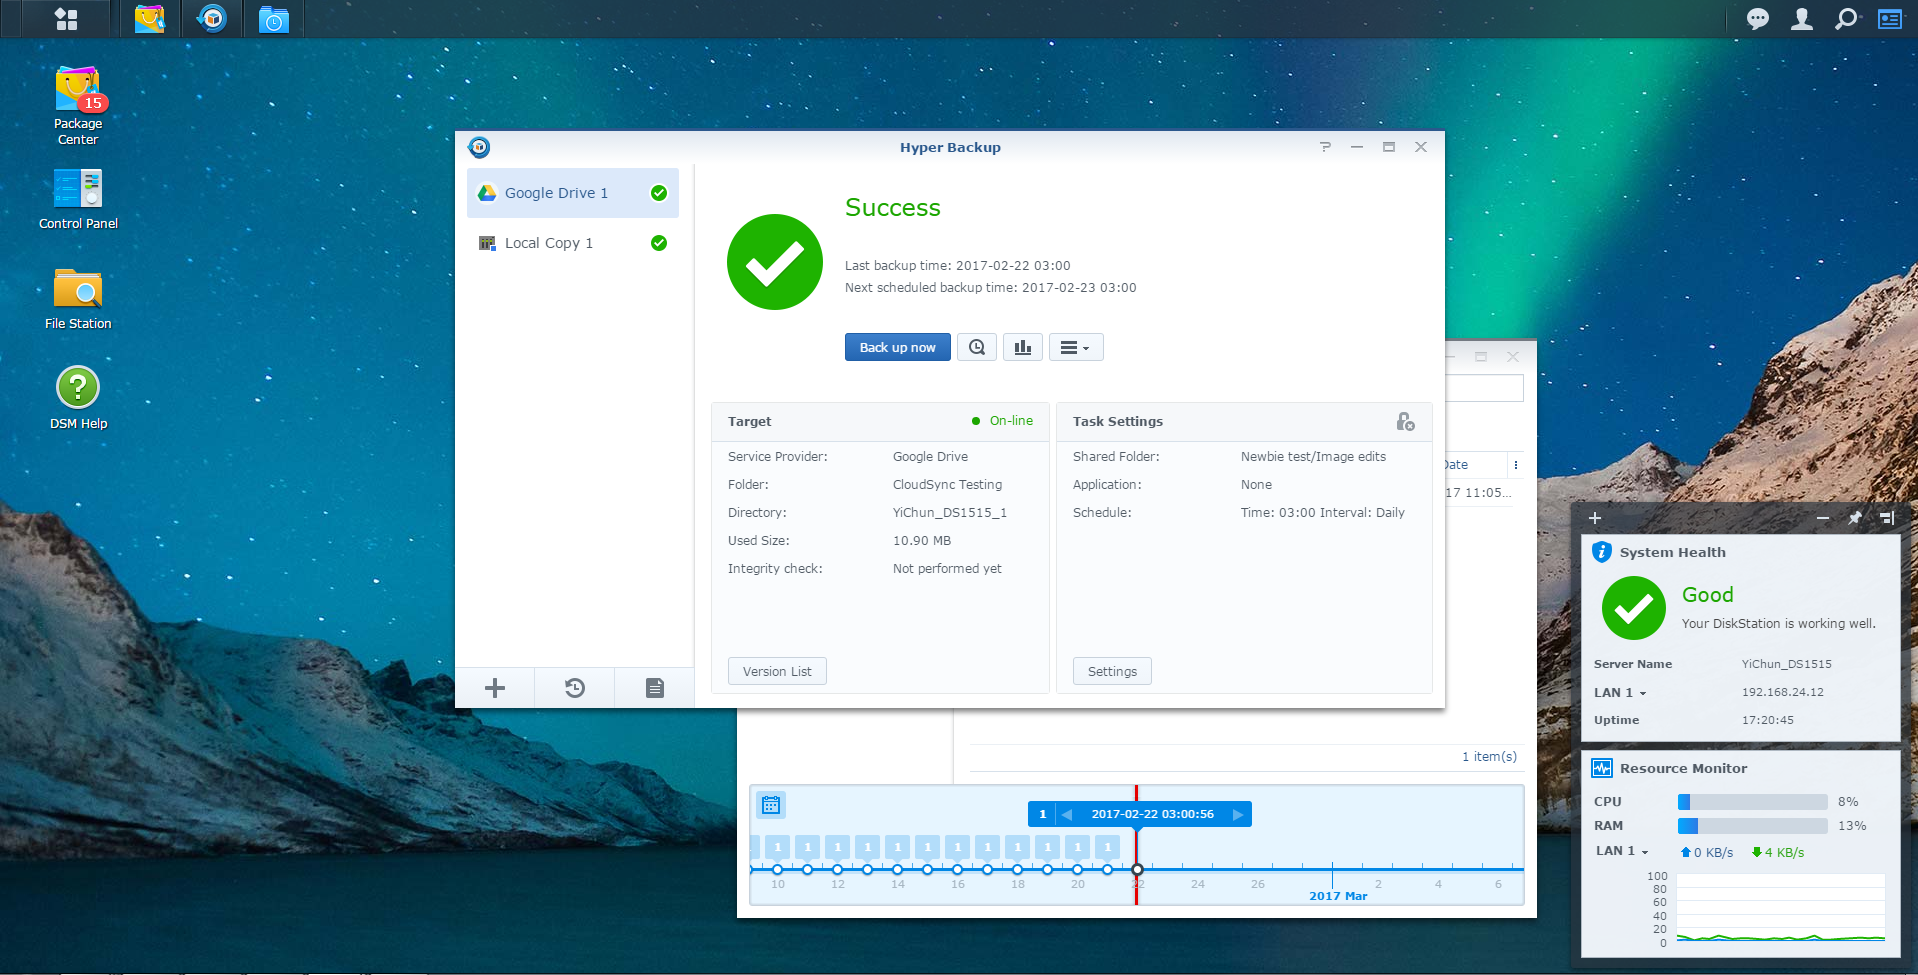Open the notifications chat bubble icon
The width and height of the screenshot is (1918, 975).
pos(1757,19)
